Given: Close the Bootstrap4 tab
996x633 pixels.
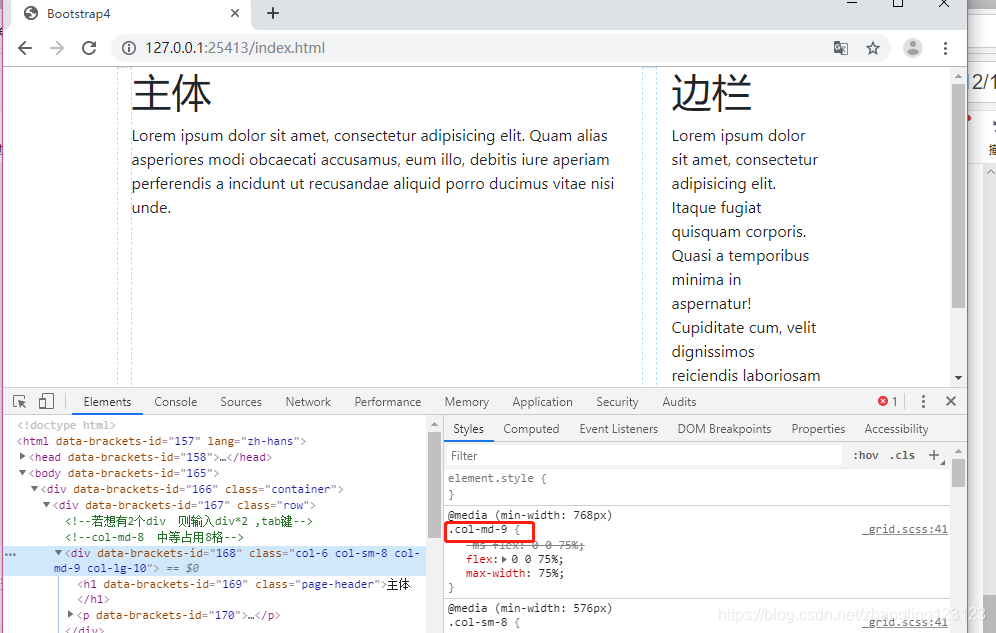Looking at the screenshot, I should point(235,13).
